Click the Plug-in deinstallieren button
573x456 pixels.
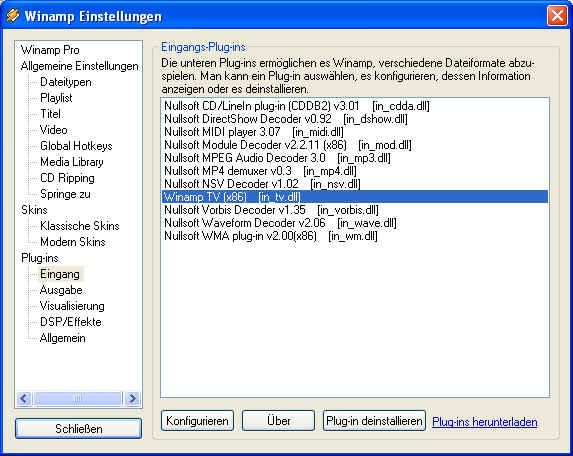point(374,421)
